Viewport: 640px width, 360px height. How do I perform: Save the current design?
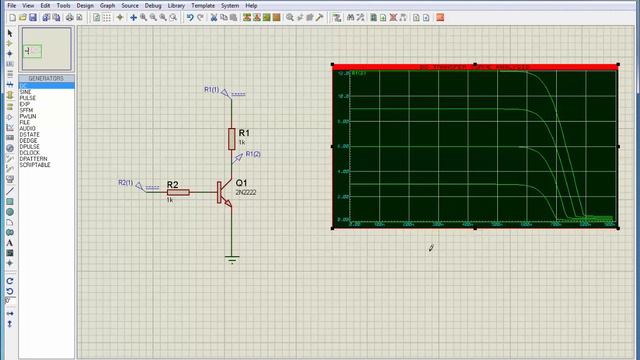click(x=33, y=18)
